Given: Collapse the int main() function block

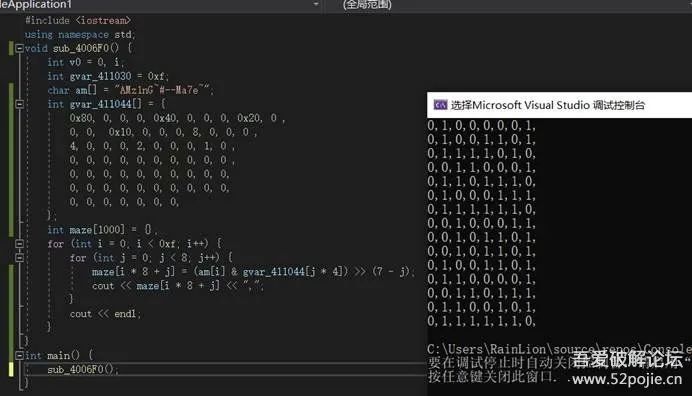Looking at the screenshot, I should [x=19, y=355].
